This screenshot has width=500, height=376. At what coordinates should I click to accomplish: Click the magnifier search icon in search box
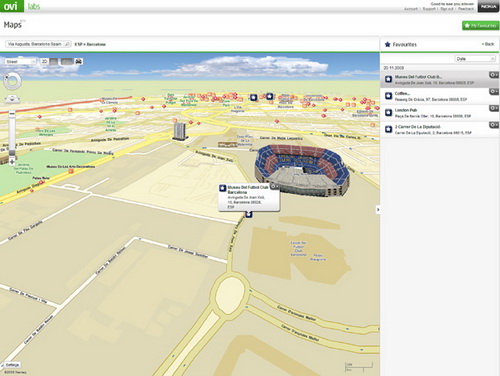pos(67,44)
